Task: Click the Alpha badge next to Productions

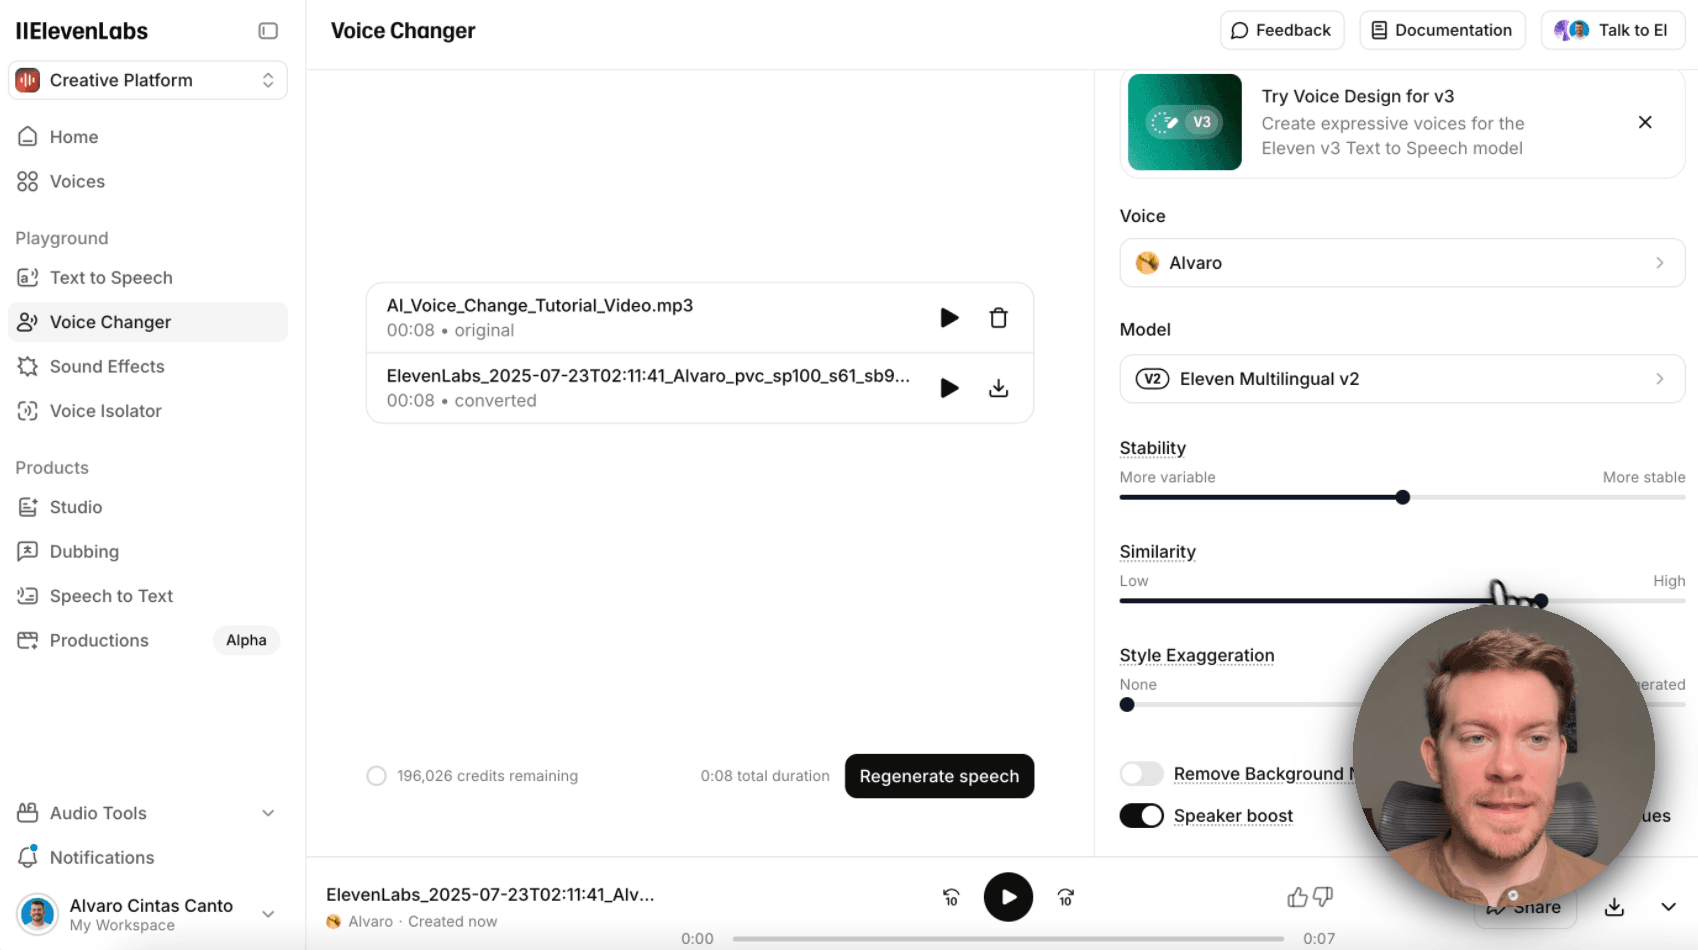Action: tap(246, 640)
